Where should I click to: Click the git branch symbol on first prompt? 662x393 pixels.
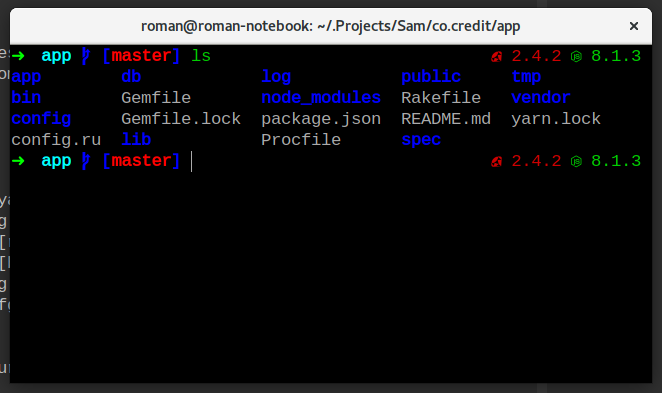point(86,56)
